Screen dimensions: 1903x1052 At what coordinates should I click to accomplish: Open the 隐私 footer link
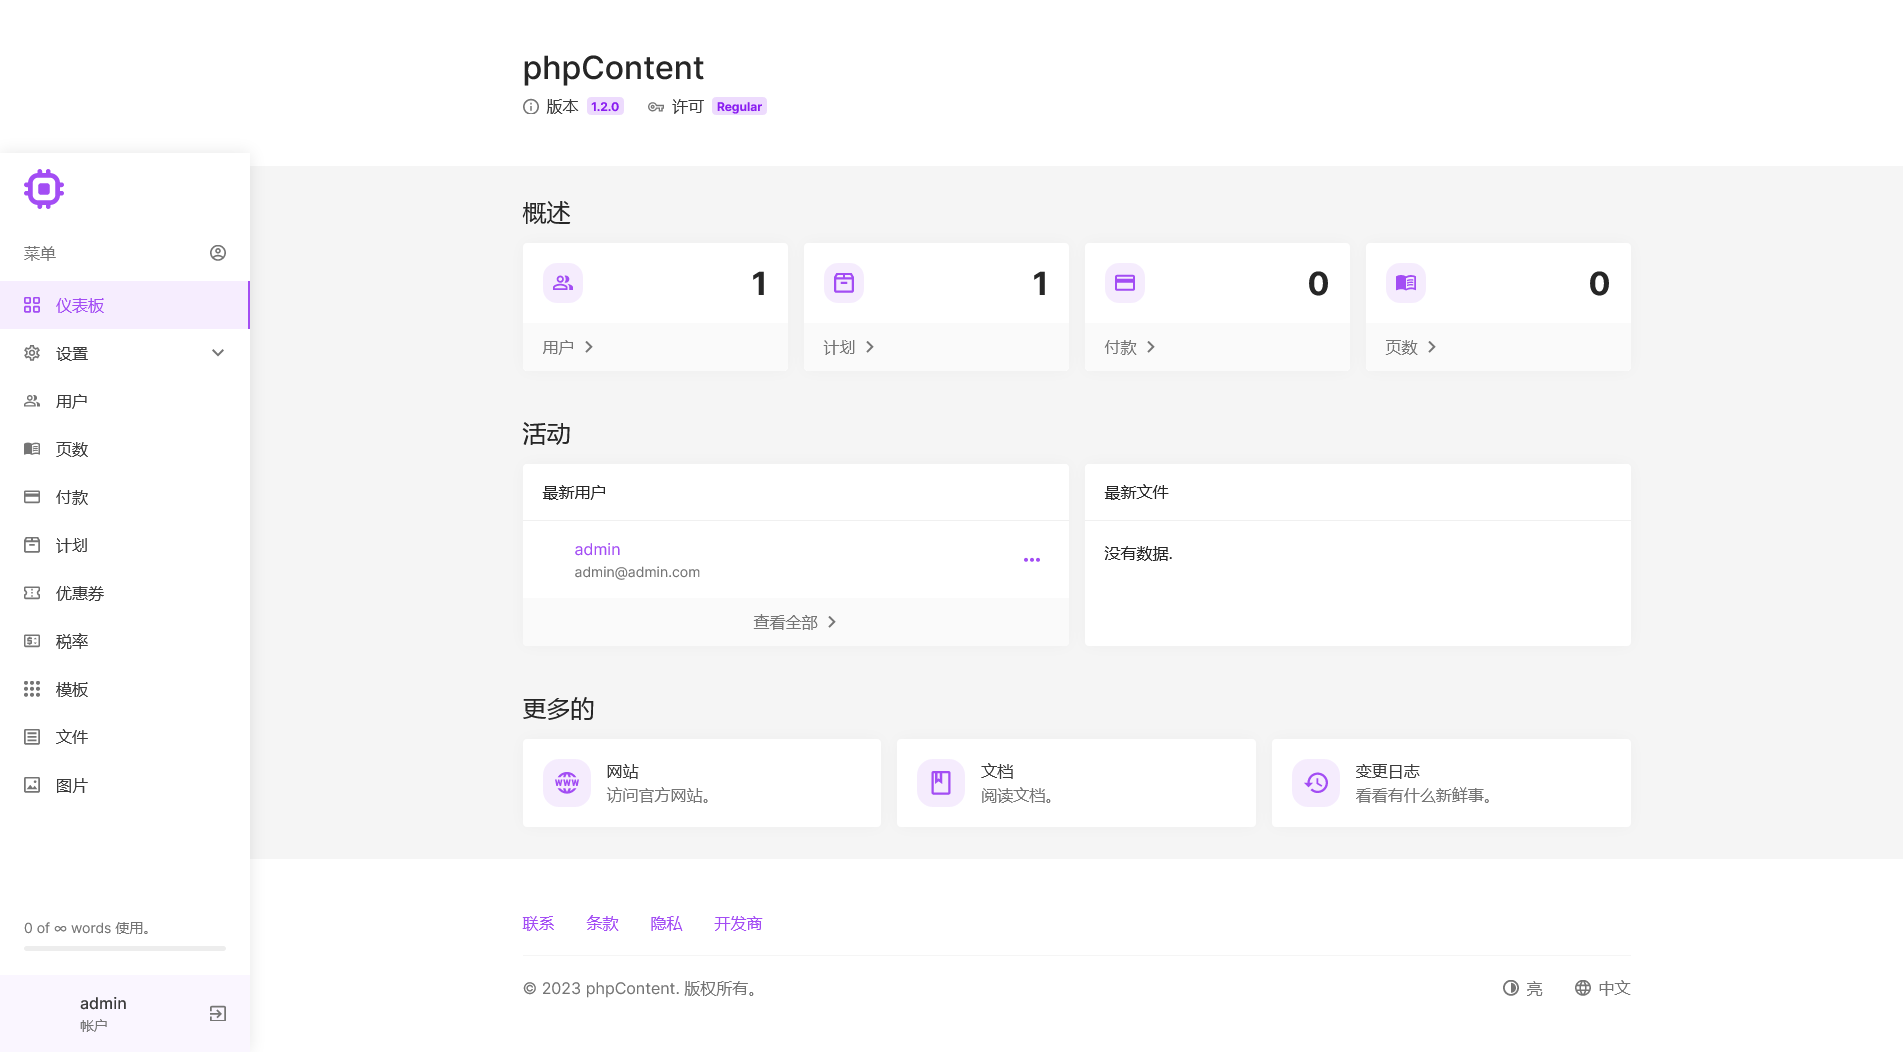pyautogui.click(x=666, y=924)
